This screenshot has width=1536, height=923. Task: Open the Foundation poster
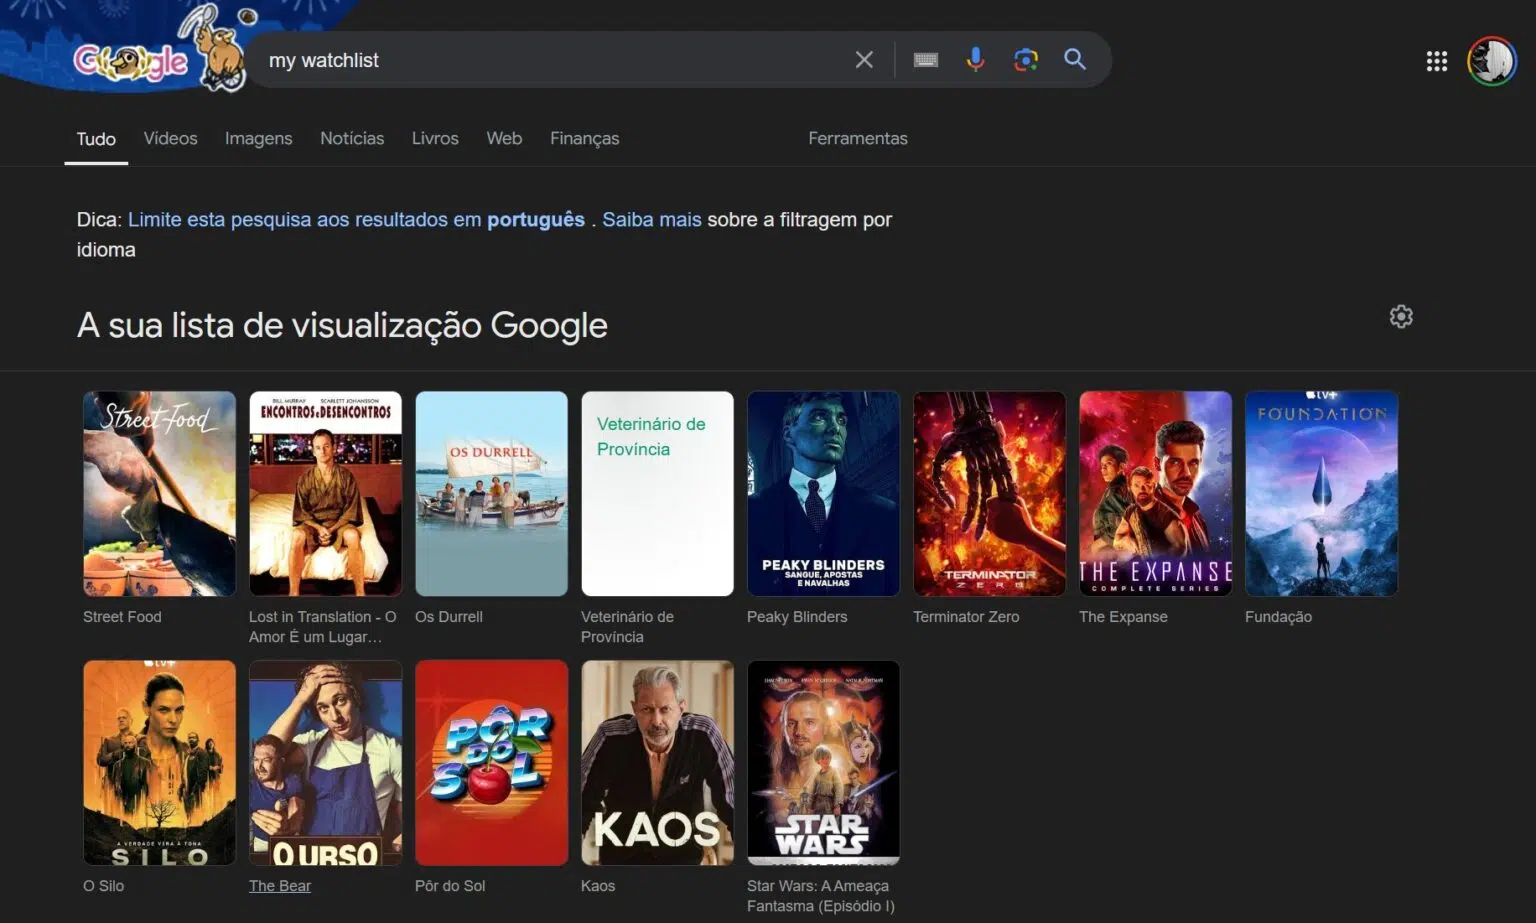pos(1322,494)
